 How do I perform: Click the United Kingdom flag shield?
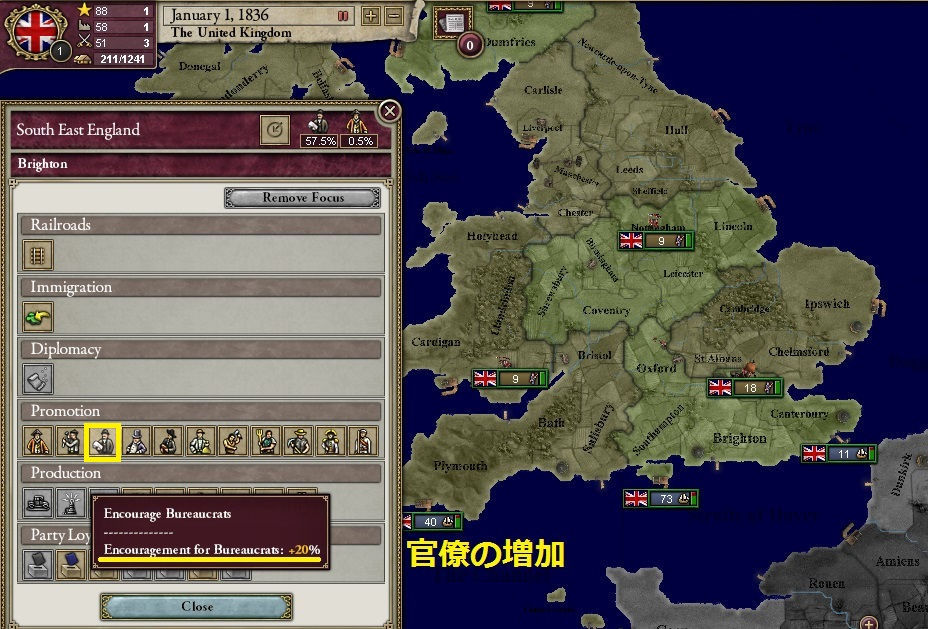(35, 28)
